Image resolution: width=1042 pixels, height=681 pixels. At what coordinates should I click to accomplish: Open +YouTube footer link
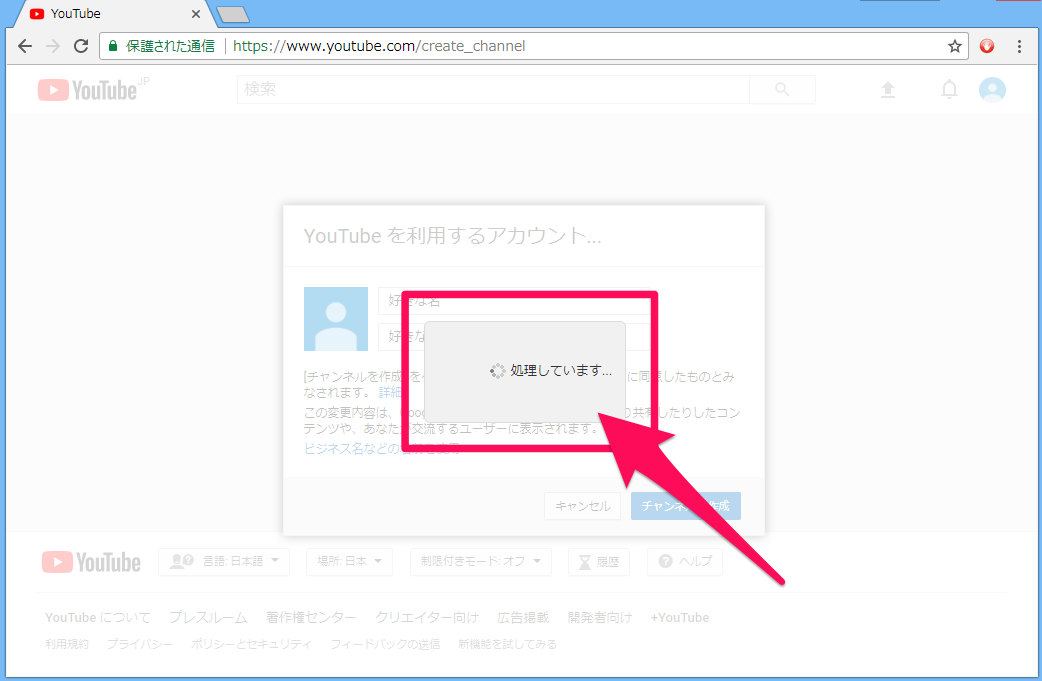click(x=680, y=618)
